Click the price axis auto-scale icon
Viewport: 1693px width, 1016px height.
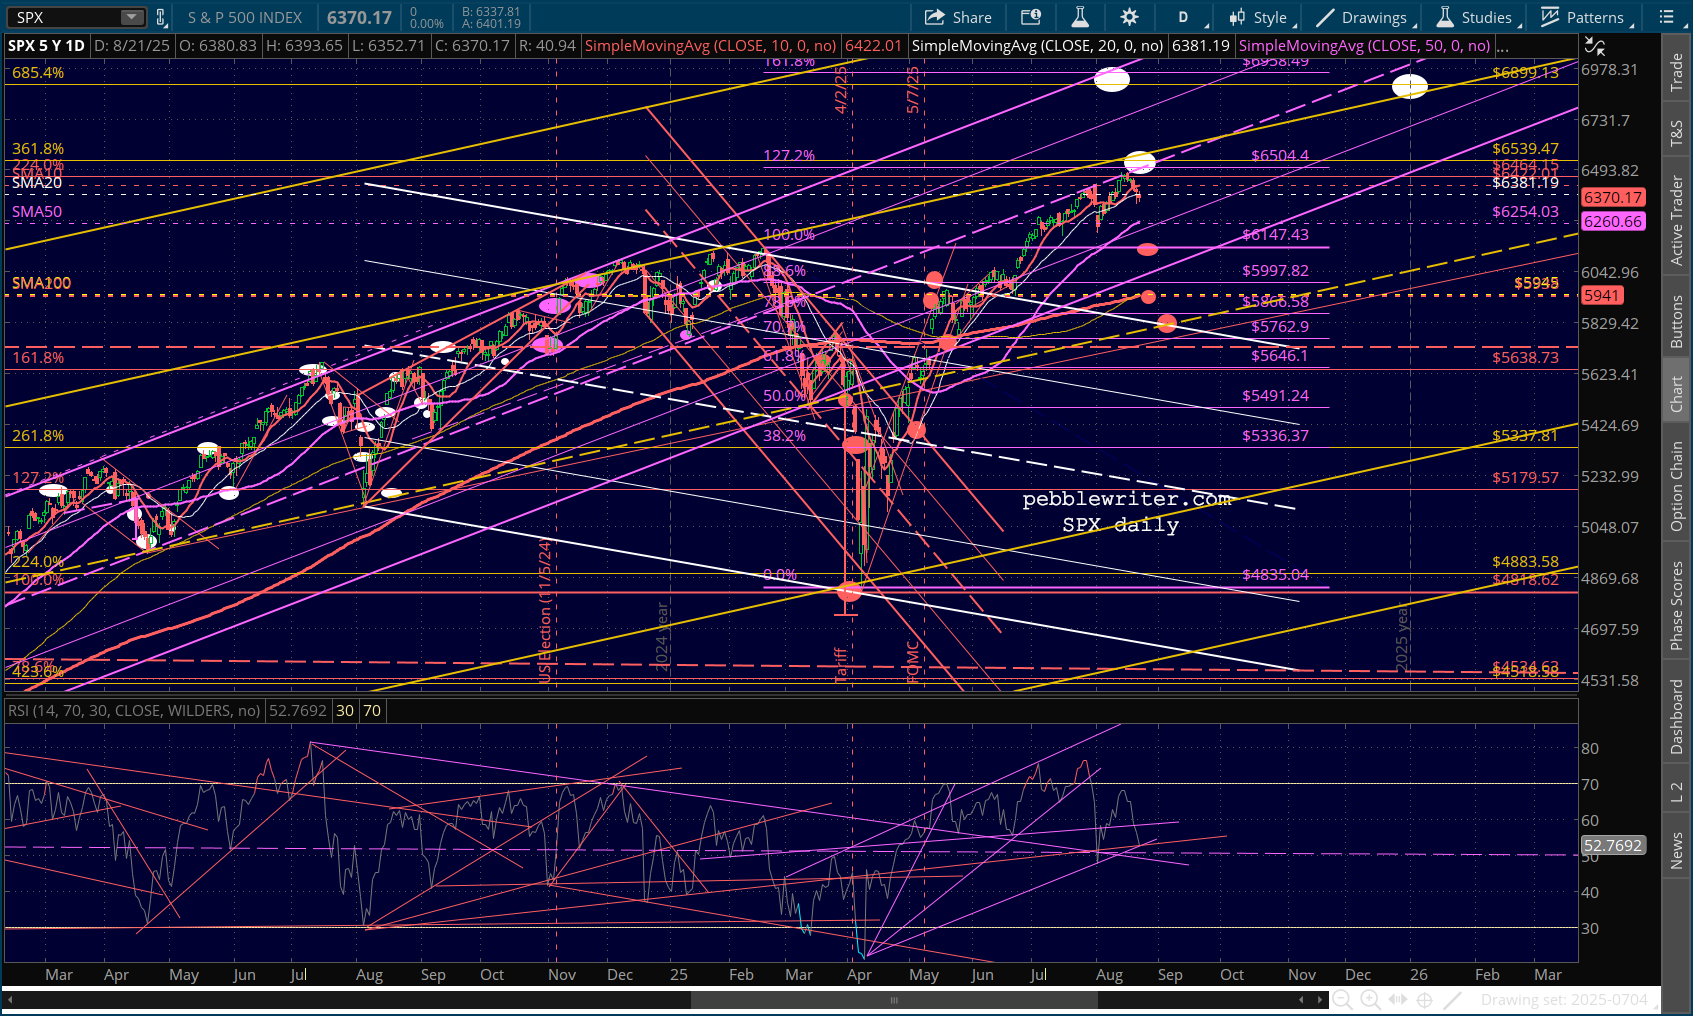pos(1594,46)
